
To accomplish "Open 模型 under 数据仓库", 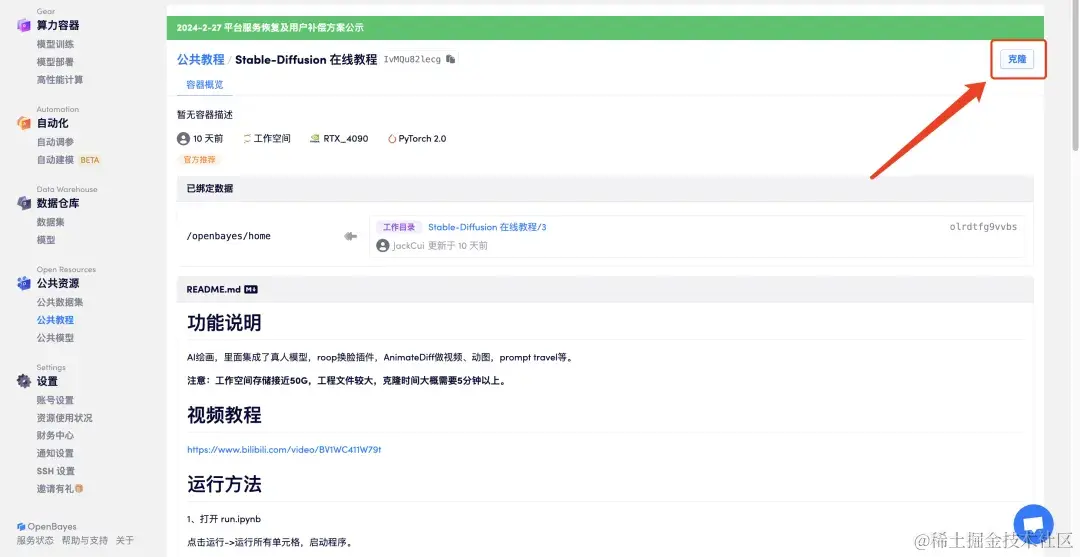I will point(46,240).
